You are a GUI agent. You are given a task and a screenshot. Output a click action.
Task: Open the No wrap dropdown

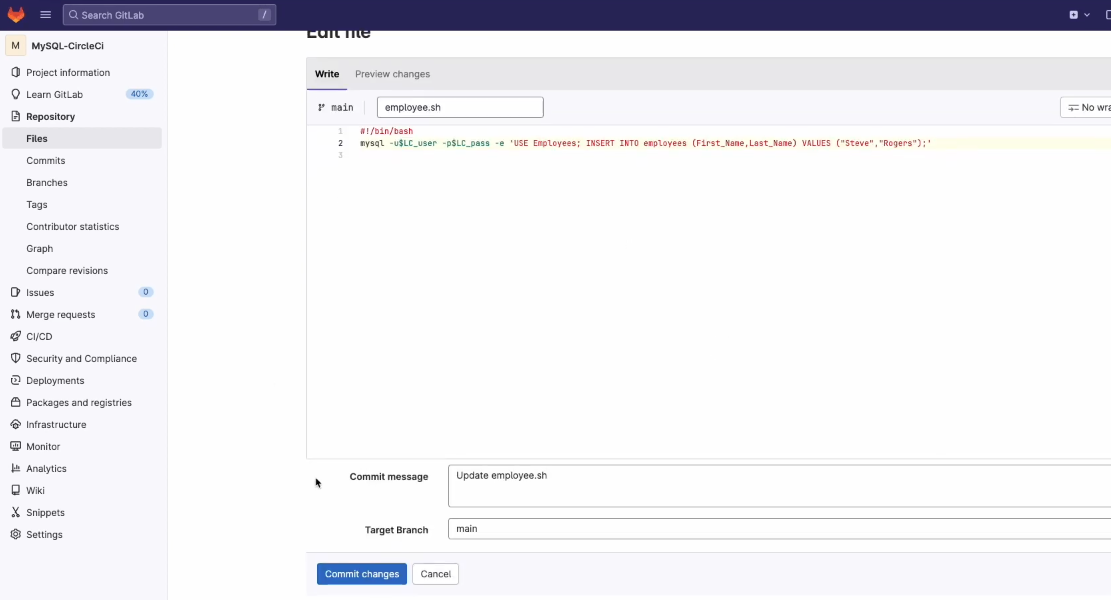coord(1085,107)
